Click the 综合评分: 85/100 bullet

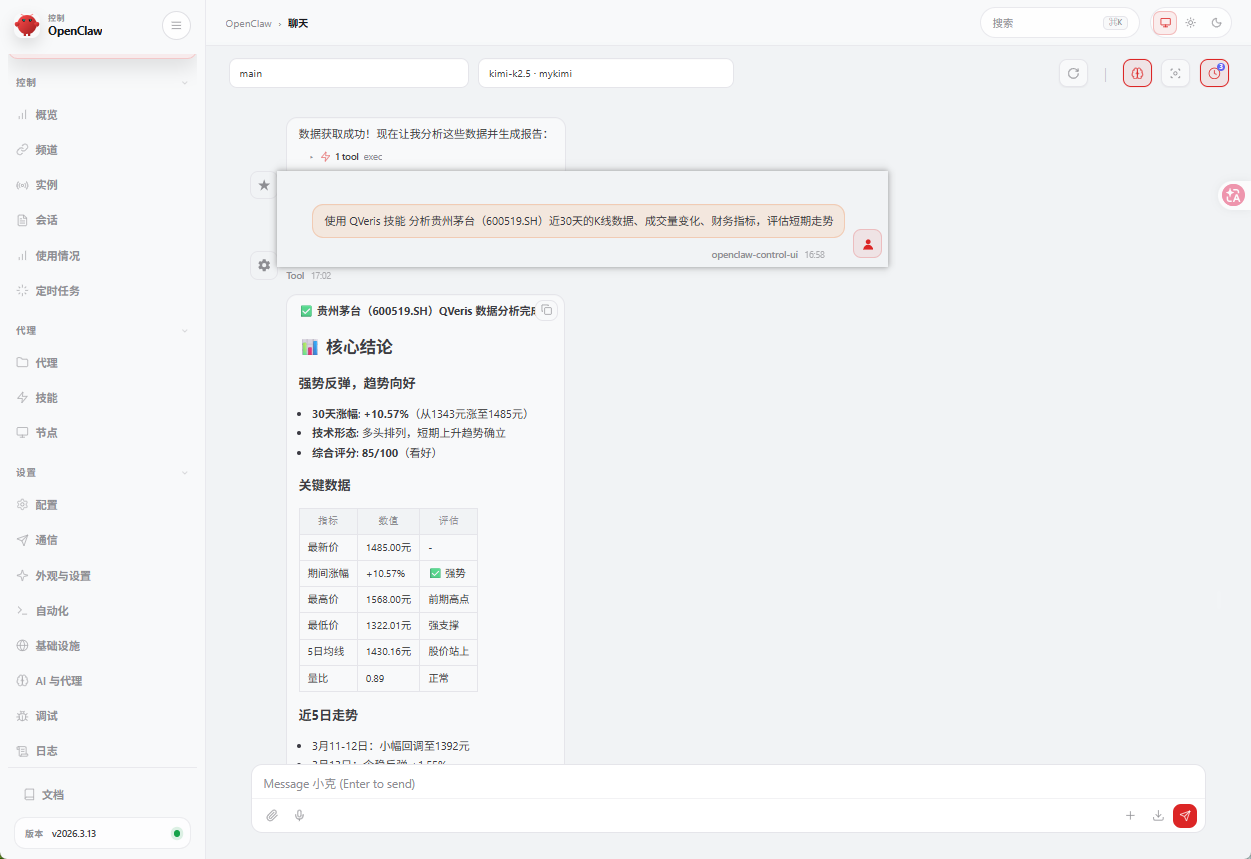(x=374, y=453)
